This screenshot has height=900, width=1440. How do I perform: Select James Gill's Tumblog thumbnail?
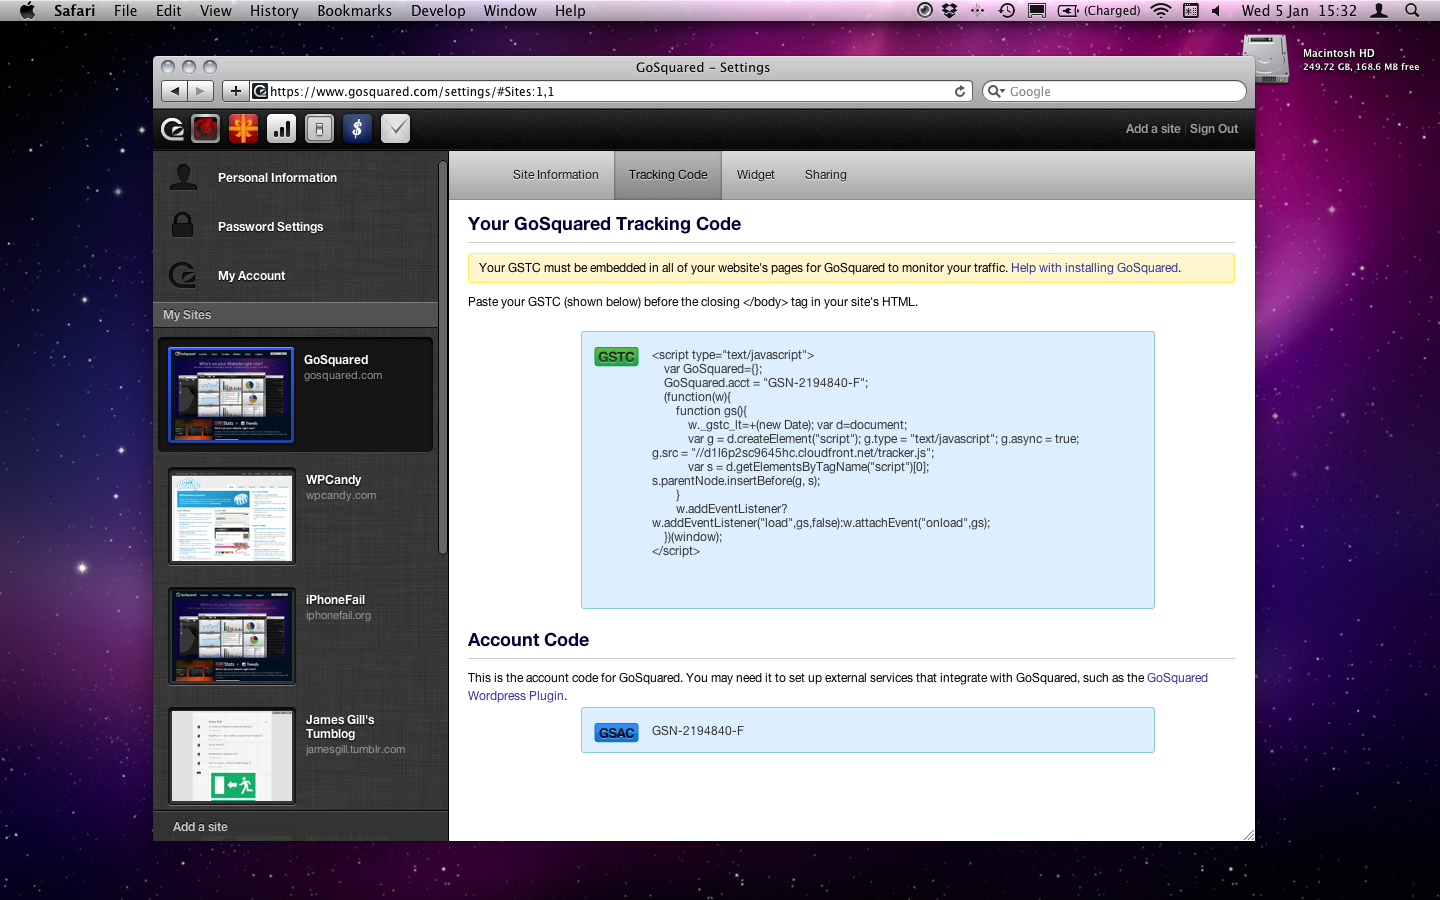pos(231,756)
